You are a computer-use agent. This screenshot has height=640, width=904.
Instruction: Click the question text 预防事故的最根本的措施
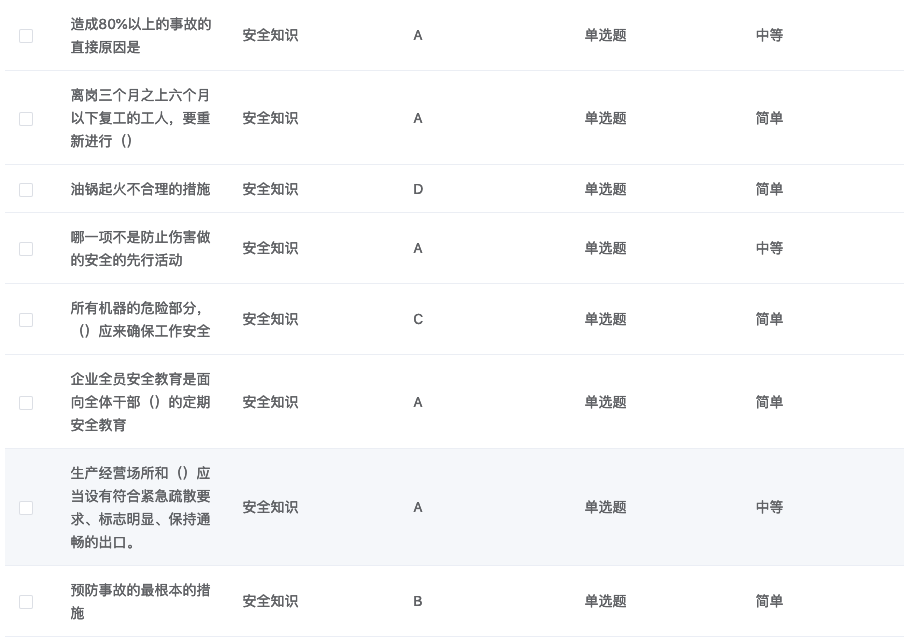tap(140, 601)
